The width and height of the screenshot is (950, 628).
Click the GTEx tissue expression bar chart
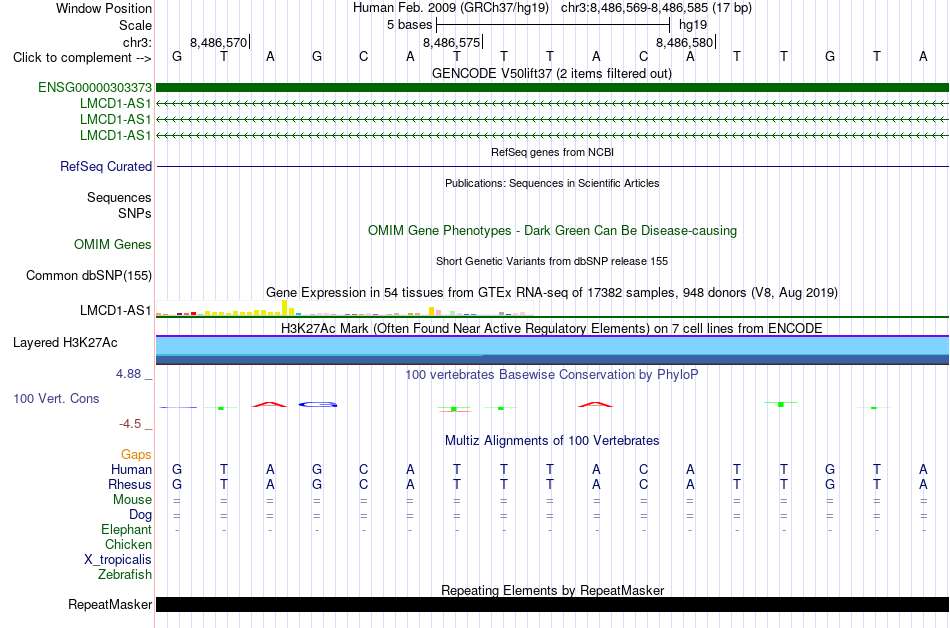pos(344,308)
